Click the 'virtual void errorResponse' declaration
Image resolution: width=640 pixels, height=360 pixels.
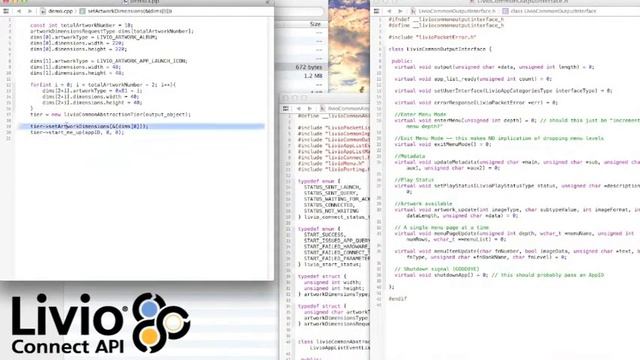coord(476,102)
